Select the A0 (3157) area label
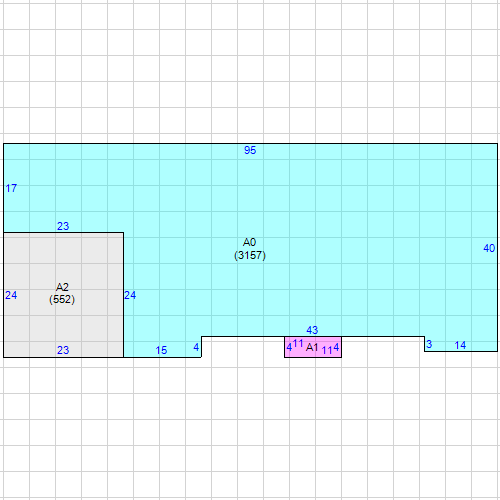Screen dimensions: 500x500 (250, 249)
